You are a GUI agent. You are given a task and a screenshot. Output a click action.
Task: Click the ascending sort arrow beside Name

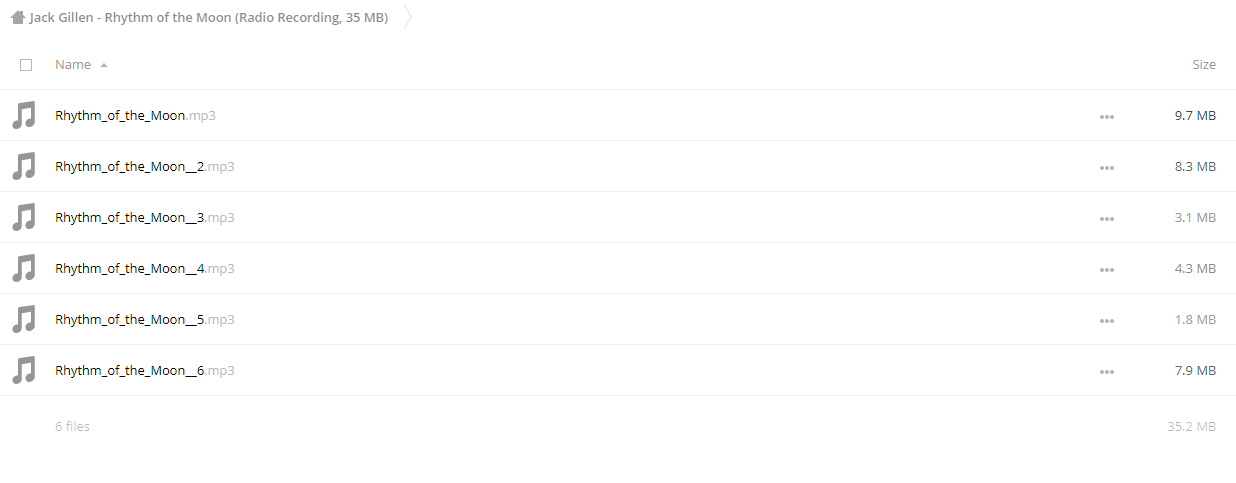click(x=104, y=65)
